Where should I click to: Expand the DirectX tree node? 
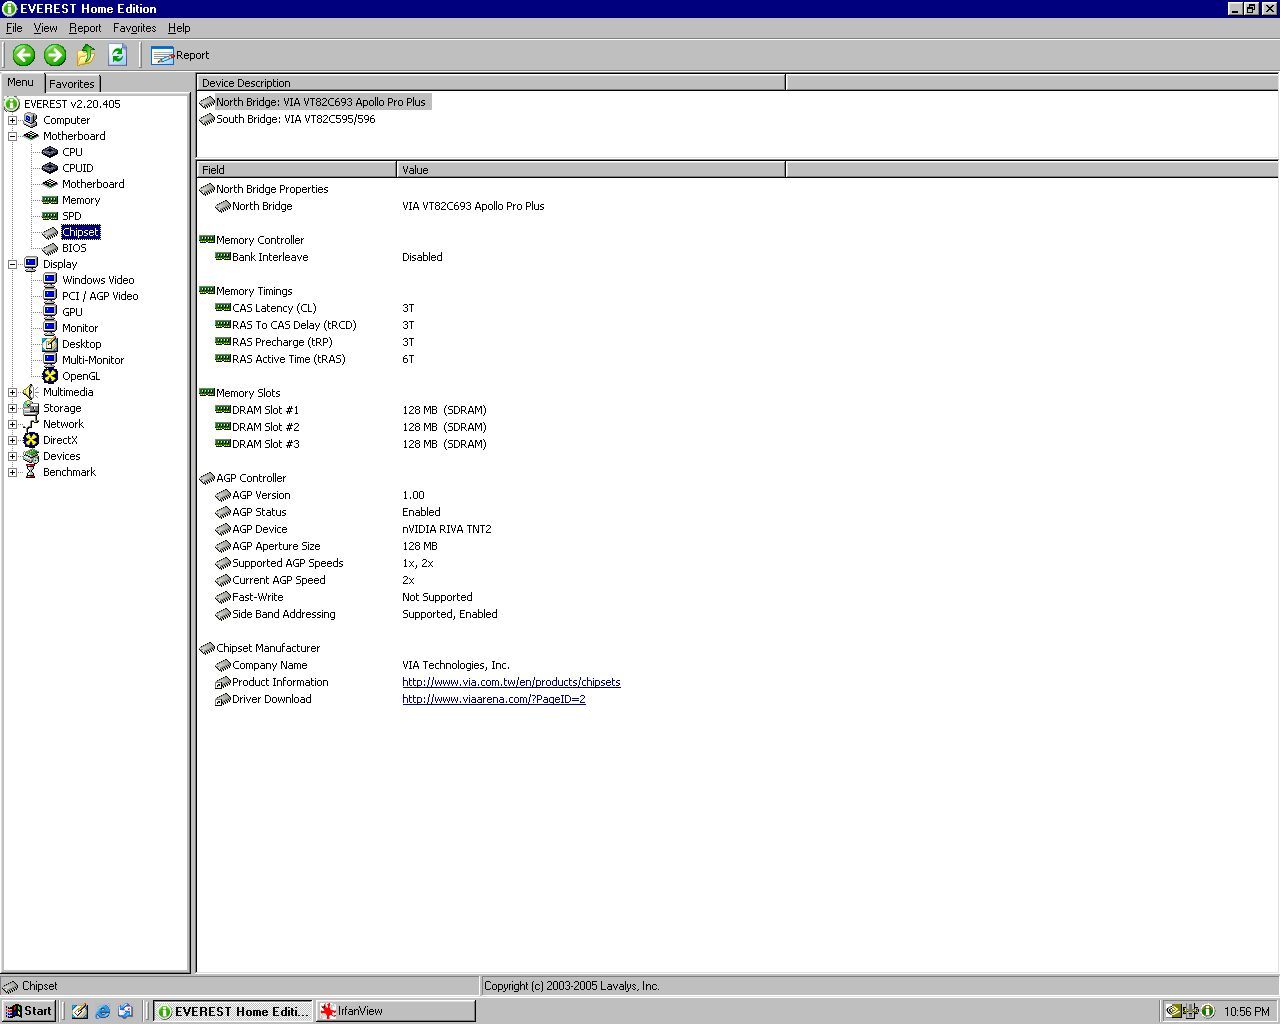pyautogui.click(x=12, y=440)
